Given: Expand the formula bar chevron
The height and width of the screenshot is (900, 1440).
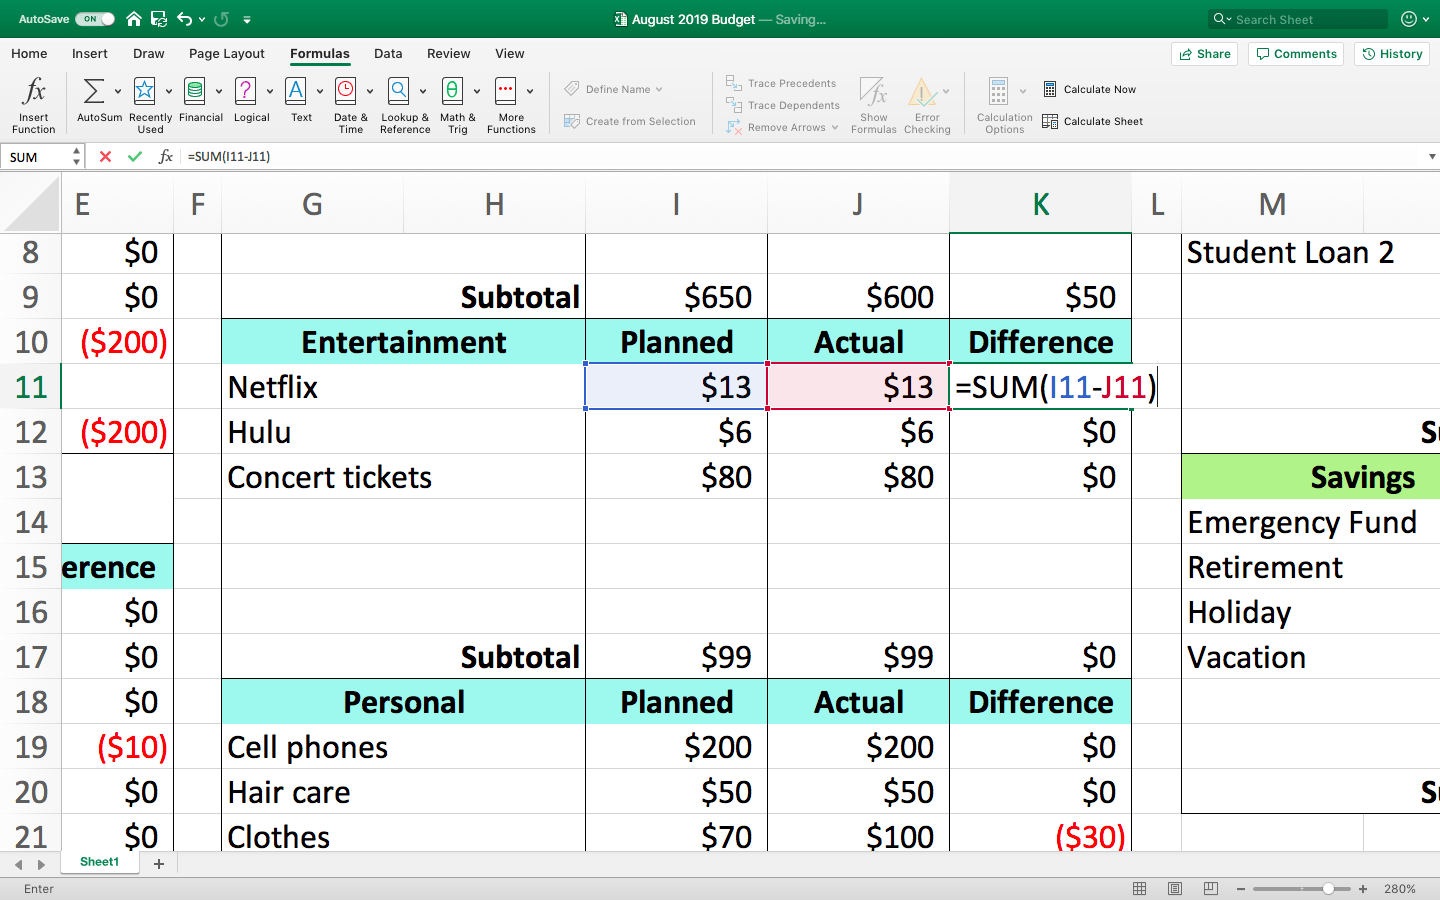Looking at the screenshot, I should coord(1432,156).
